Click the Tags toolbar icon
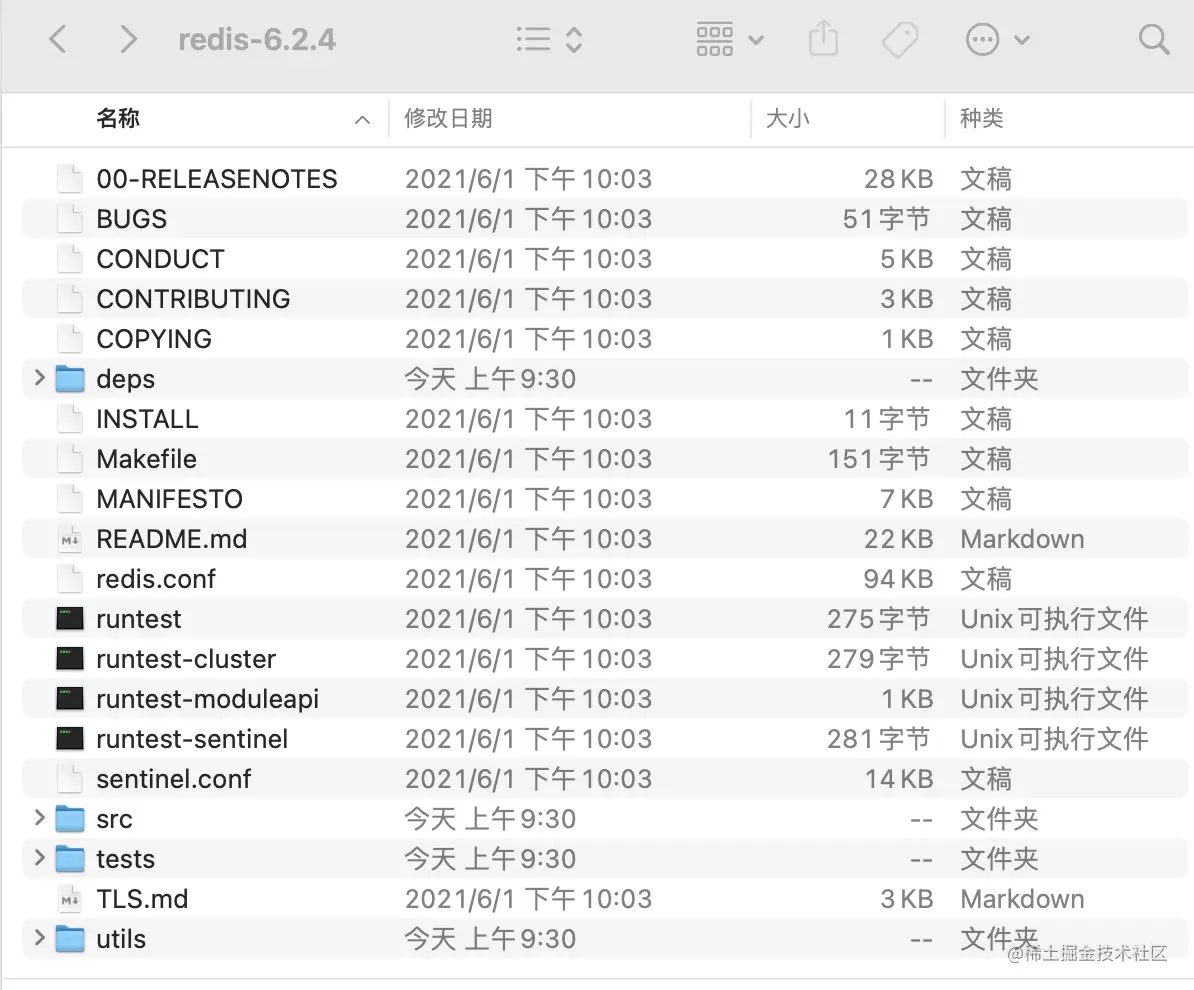 (899, 39)
